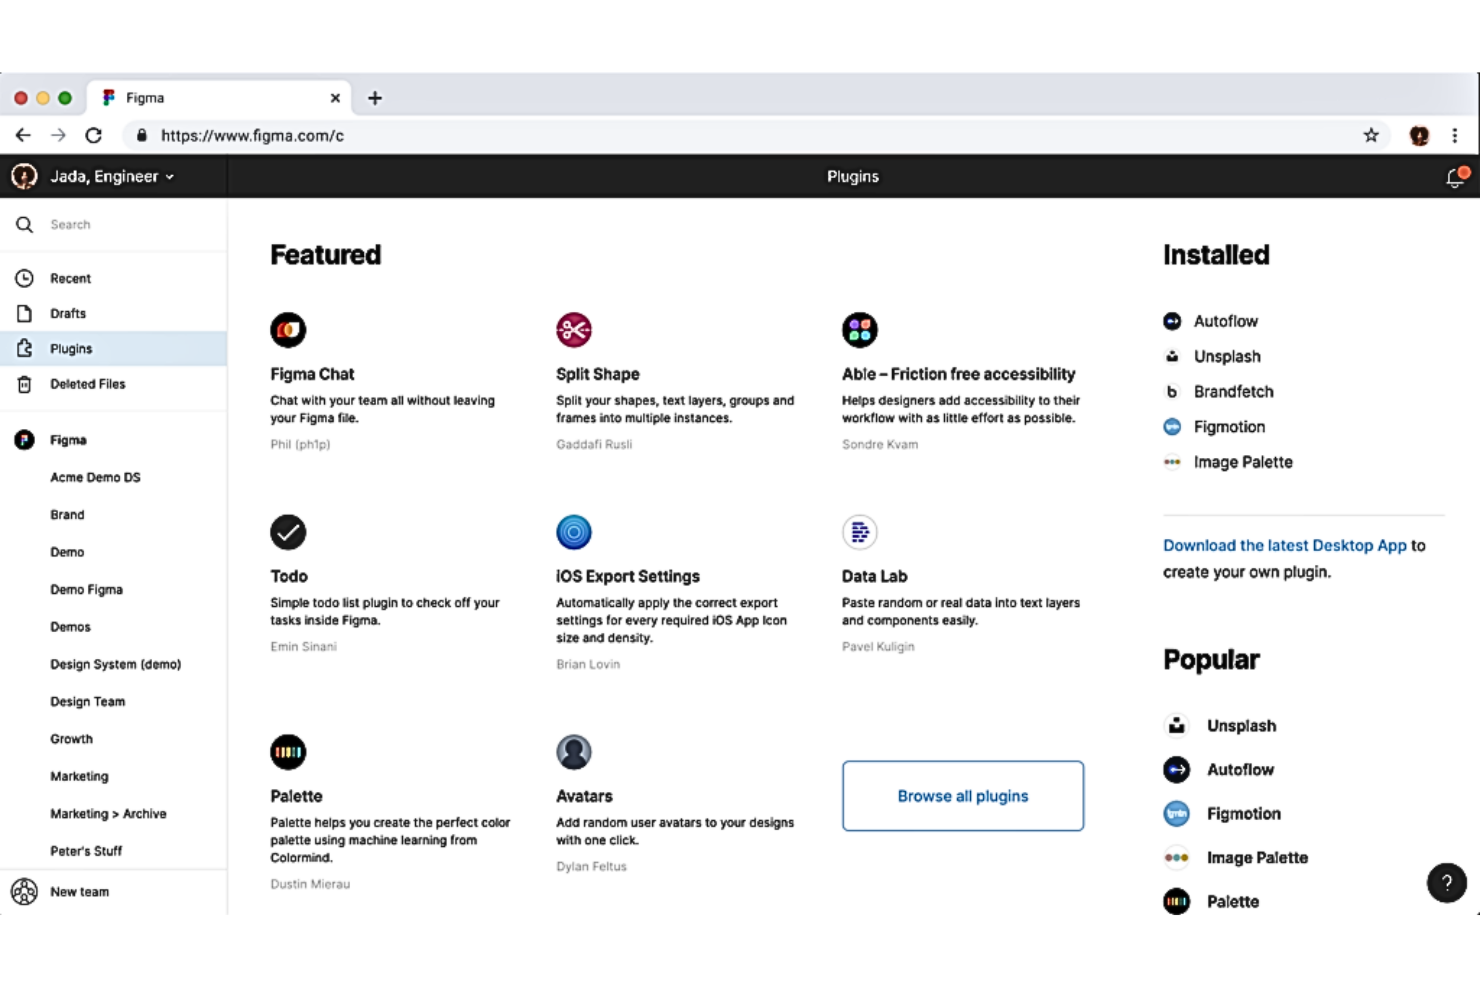Open the Brand project
The width and height of the screenshot is (1480, 987).
click(x=67, y=515)
